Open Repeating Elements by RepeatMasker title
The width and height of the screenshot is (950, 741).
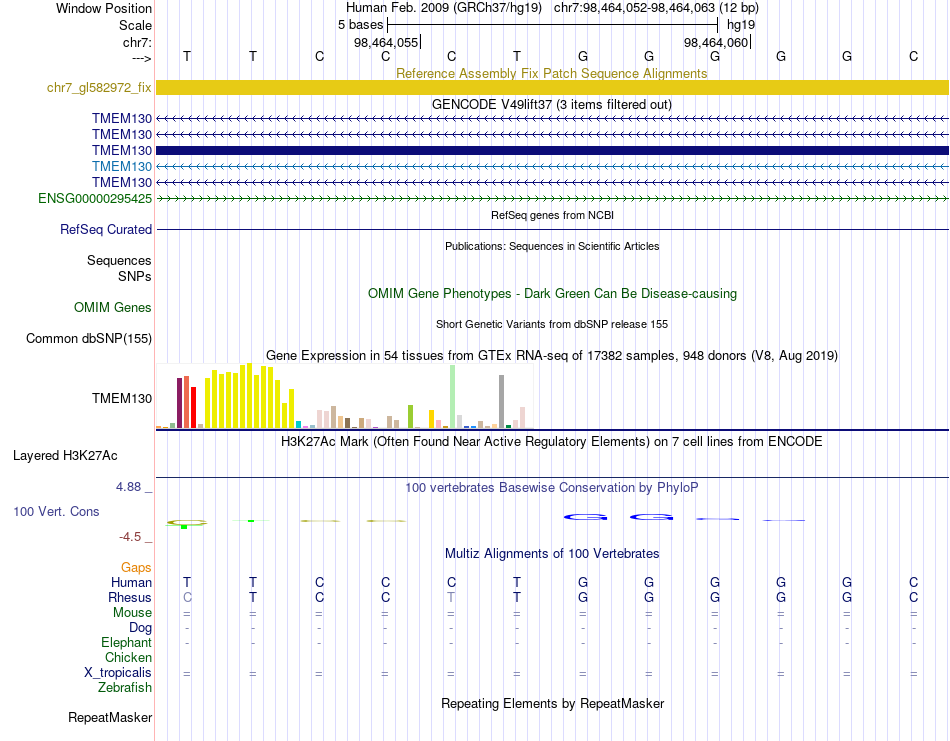coord(553,703)
